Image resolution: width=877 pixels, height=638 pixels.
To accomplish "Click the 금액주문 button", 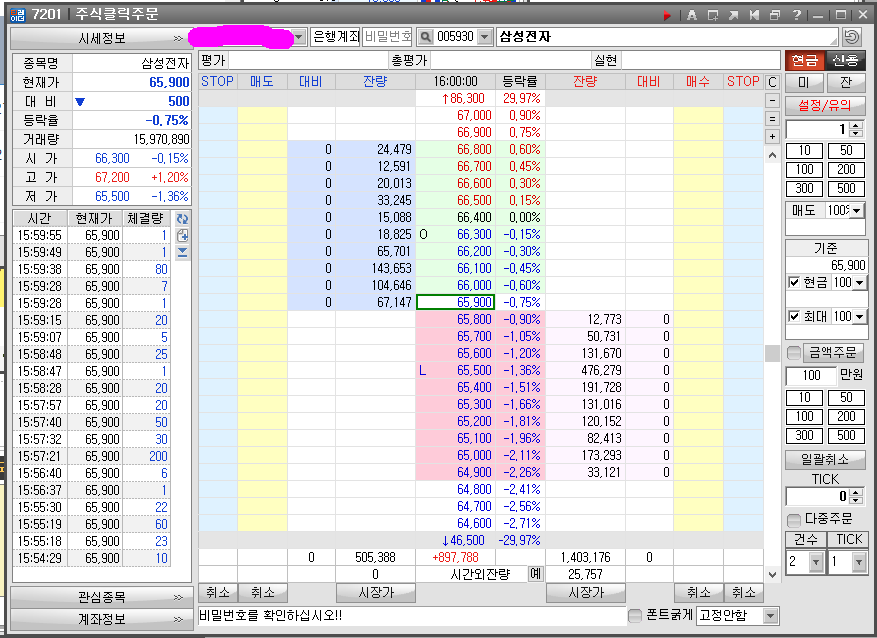I will (833, 353).
